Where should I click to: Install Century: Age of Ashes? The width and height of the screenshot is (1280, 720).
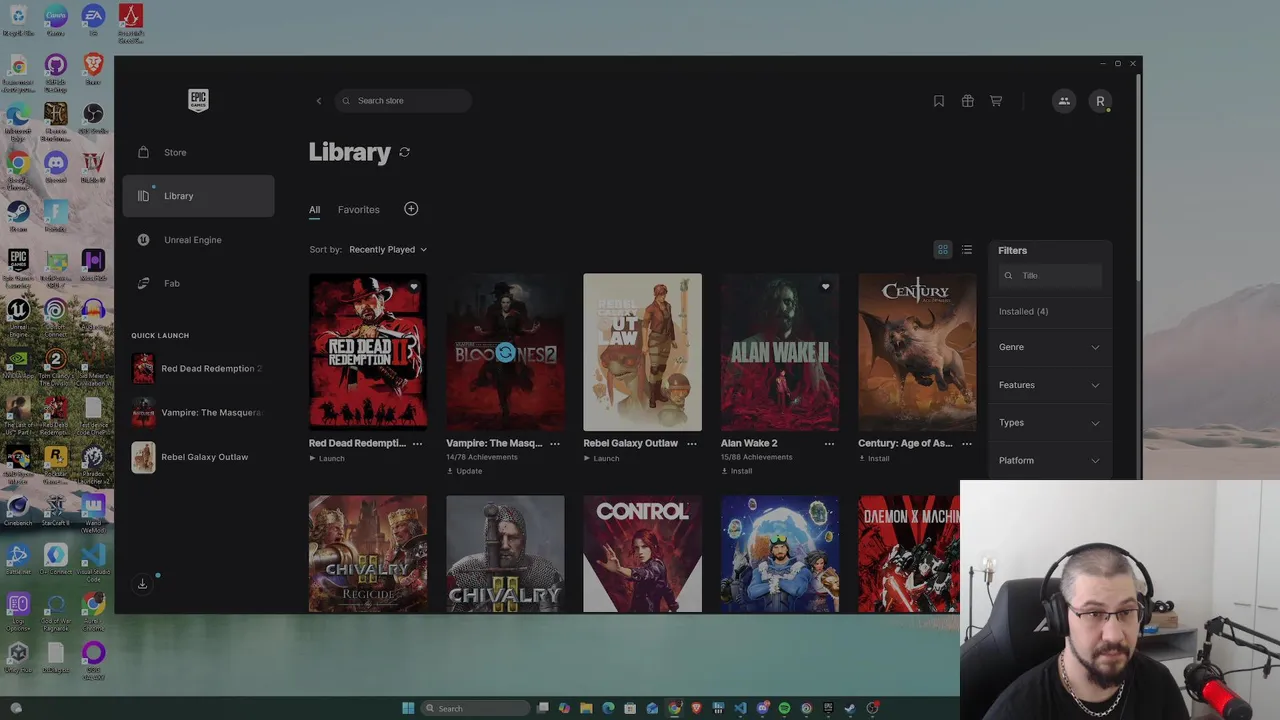point(873,459)
